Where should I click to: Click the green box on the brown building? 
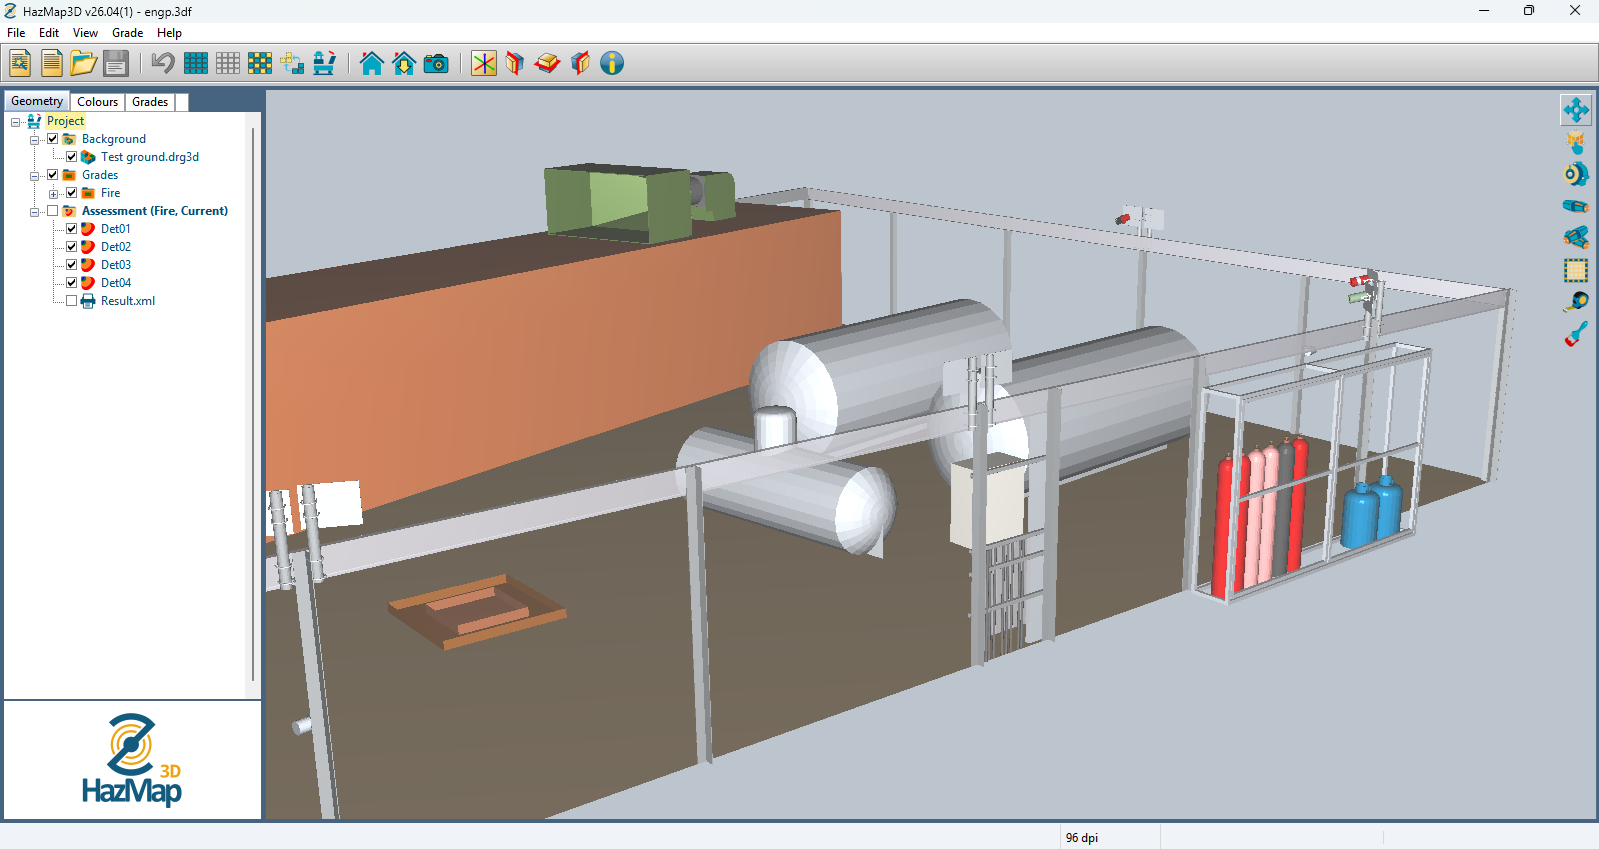point(620,204)
